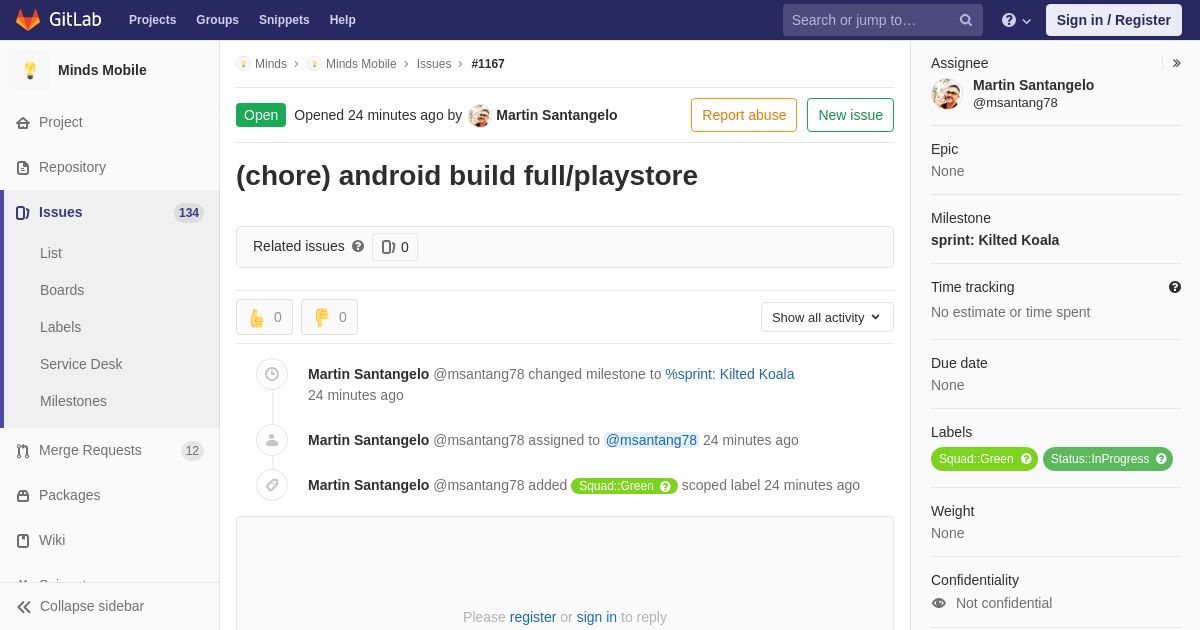The height and width of the screenshot is (630, 1200).
Task: Open Groups in top navigation
Action: 217,20
